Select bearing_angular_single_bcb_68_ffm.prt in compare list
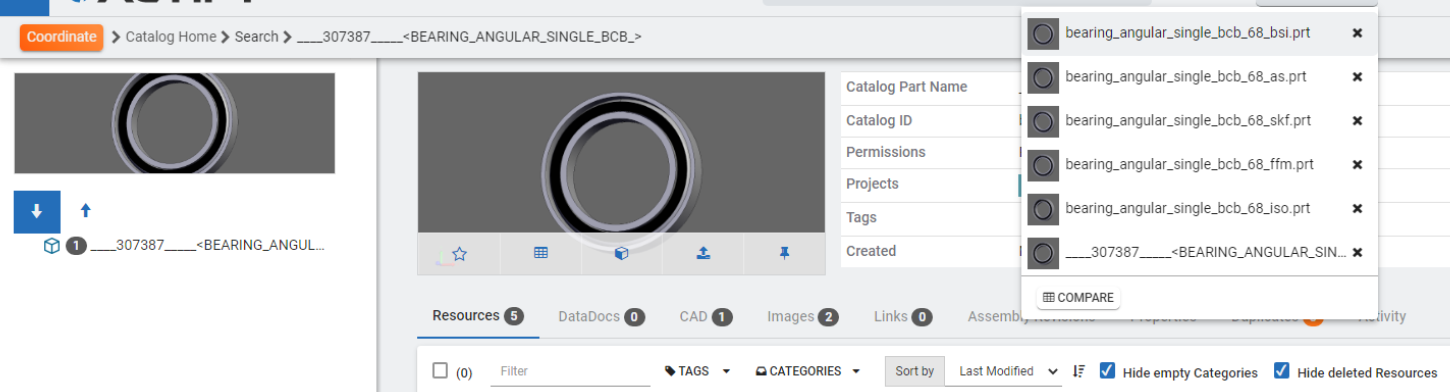Screen dimensions: 1450x392 click(x=1189, y=165)
